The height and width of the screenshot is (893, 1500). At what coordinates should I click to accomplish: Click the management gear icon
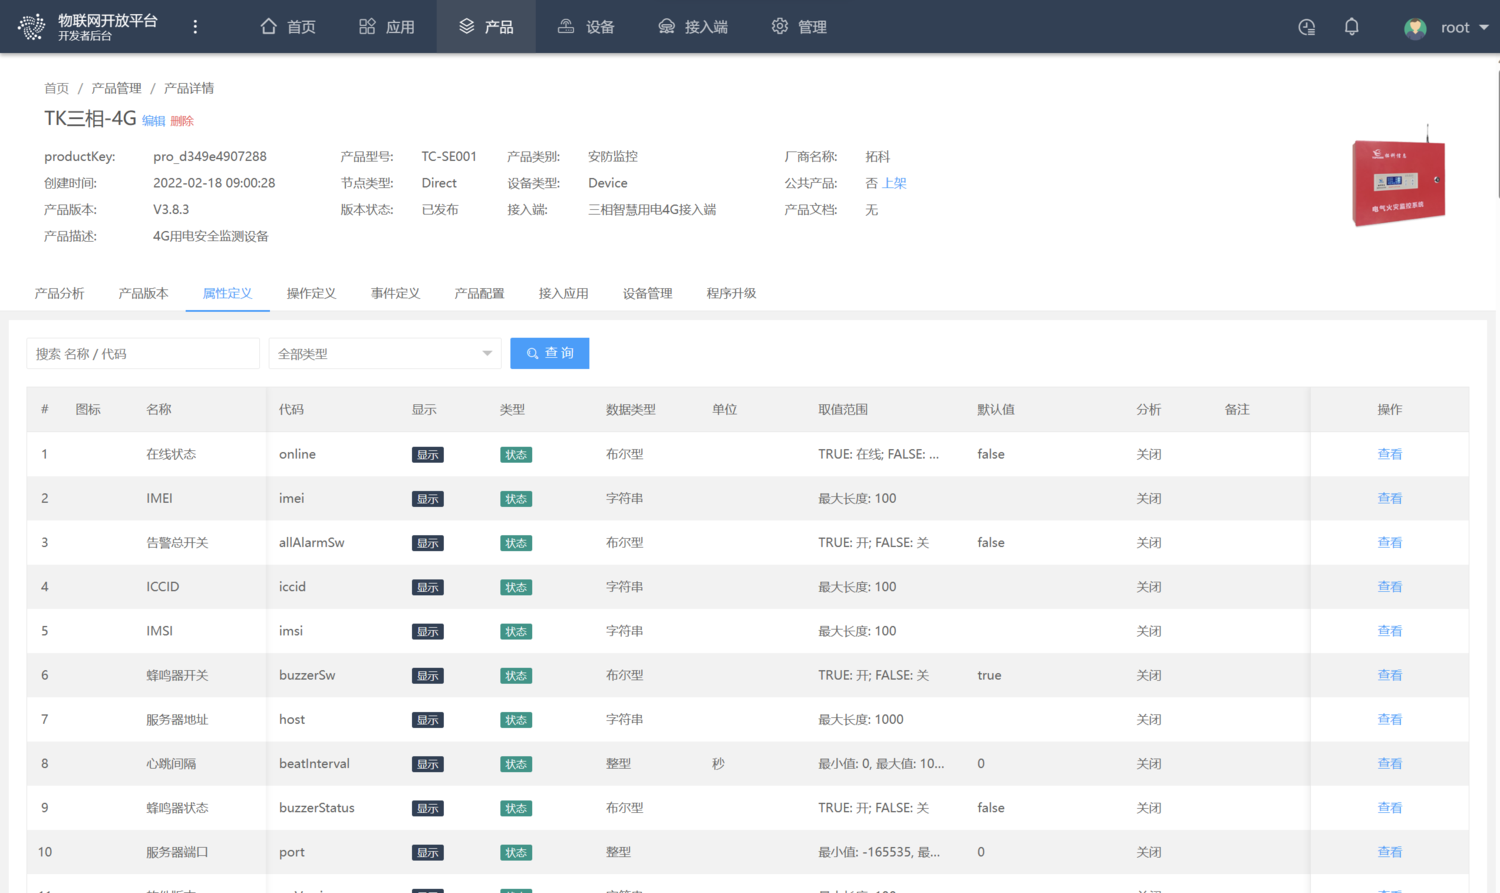coord(780,26)
